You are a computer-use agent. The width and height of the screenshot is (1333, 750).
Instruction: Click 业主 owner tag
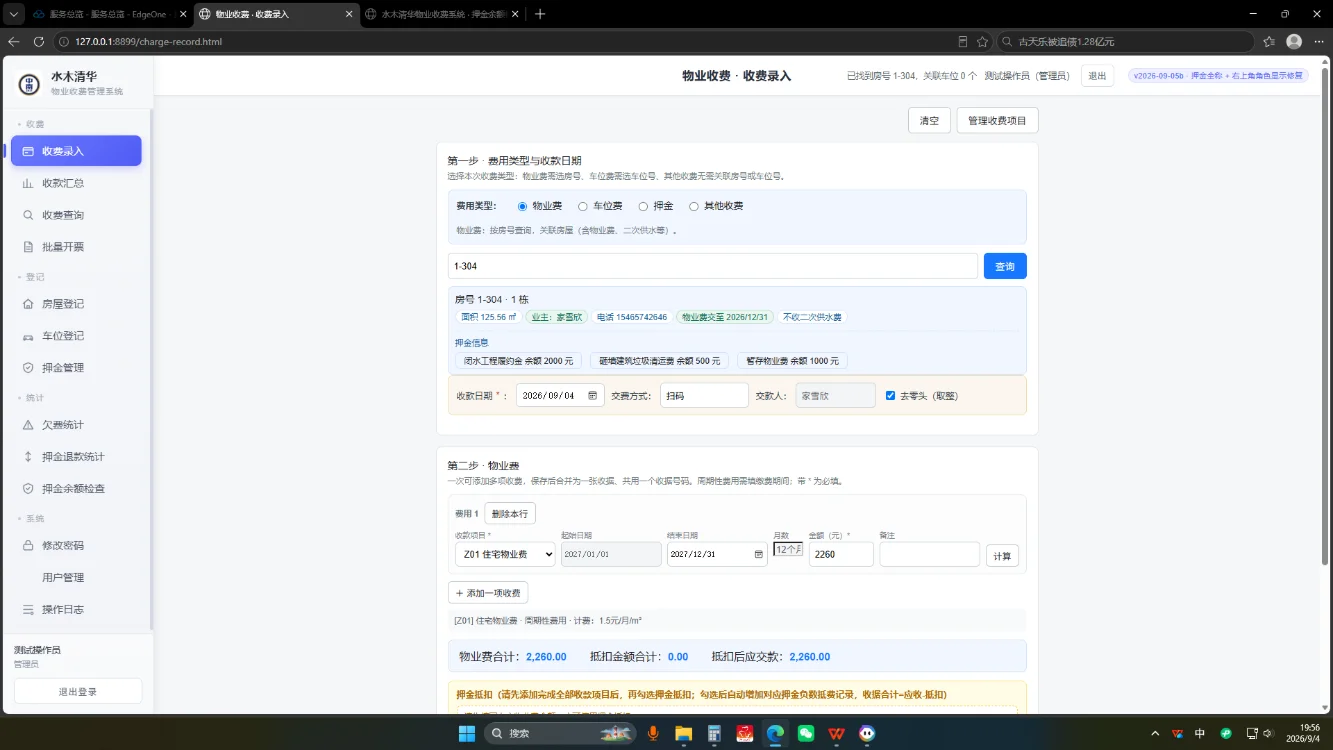(559, 317)
